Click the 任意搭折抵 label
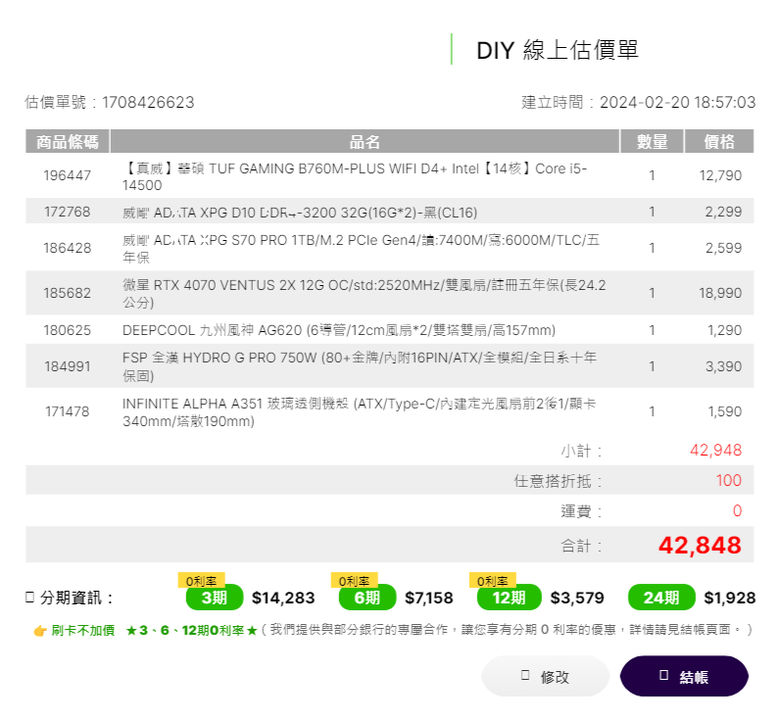The image size is (780, 720). tap(558, 481)
